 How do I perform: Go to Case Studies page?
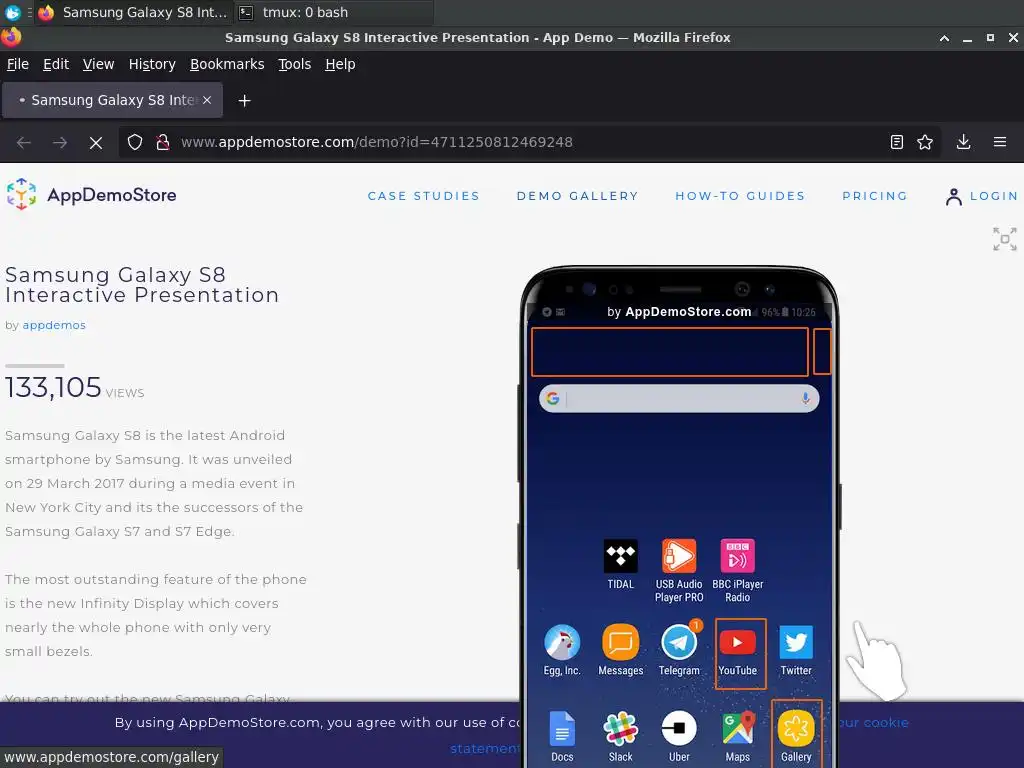tap(423, 196)
